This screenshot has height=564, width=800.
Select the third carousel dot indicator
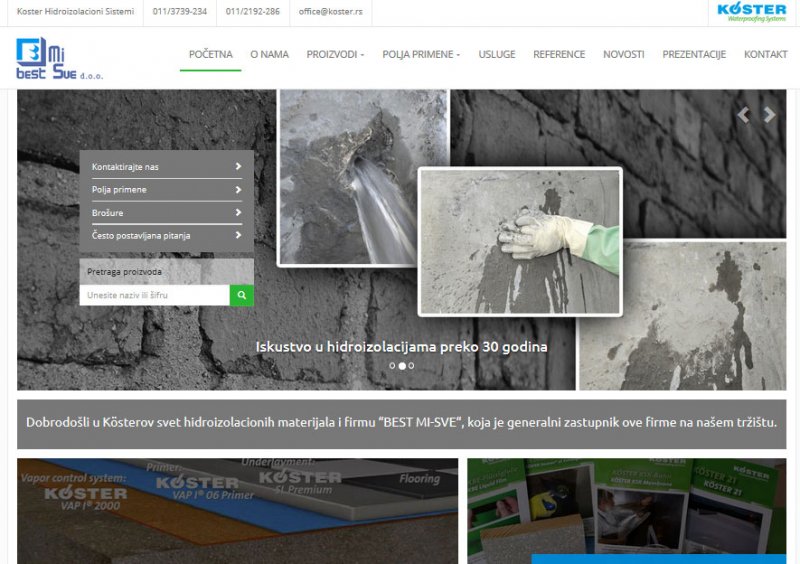[411, 366]
